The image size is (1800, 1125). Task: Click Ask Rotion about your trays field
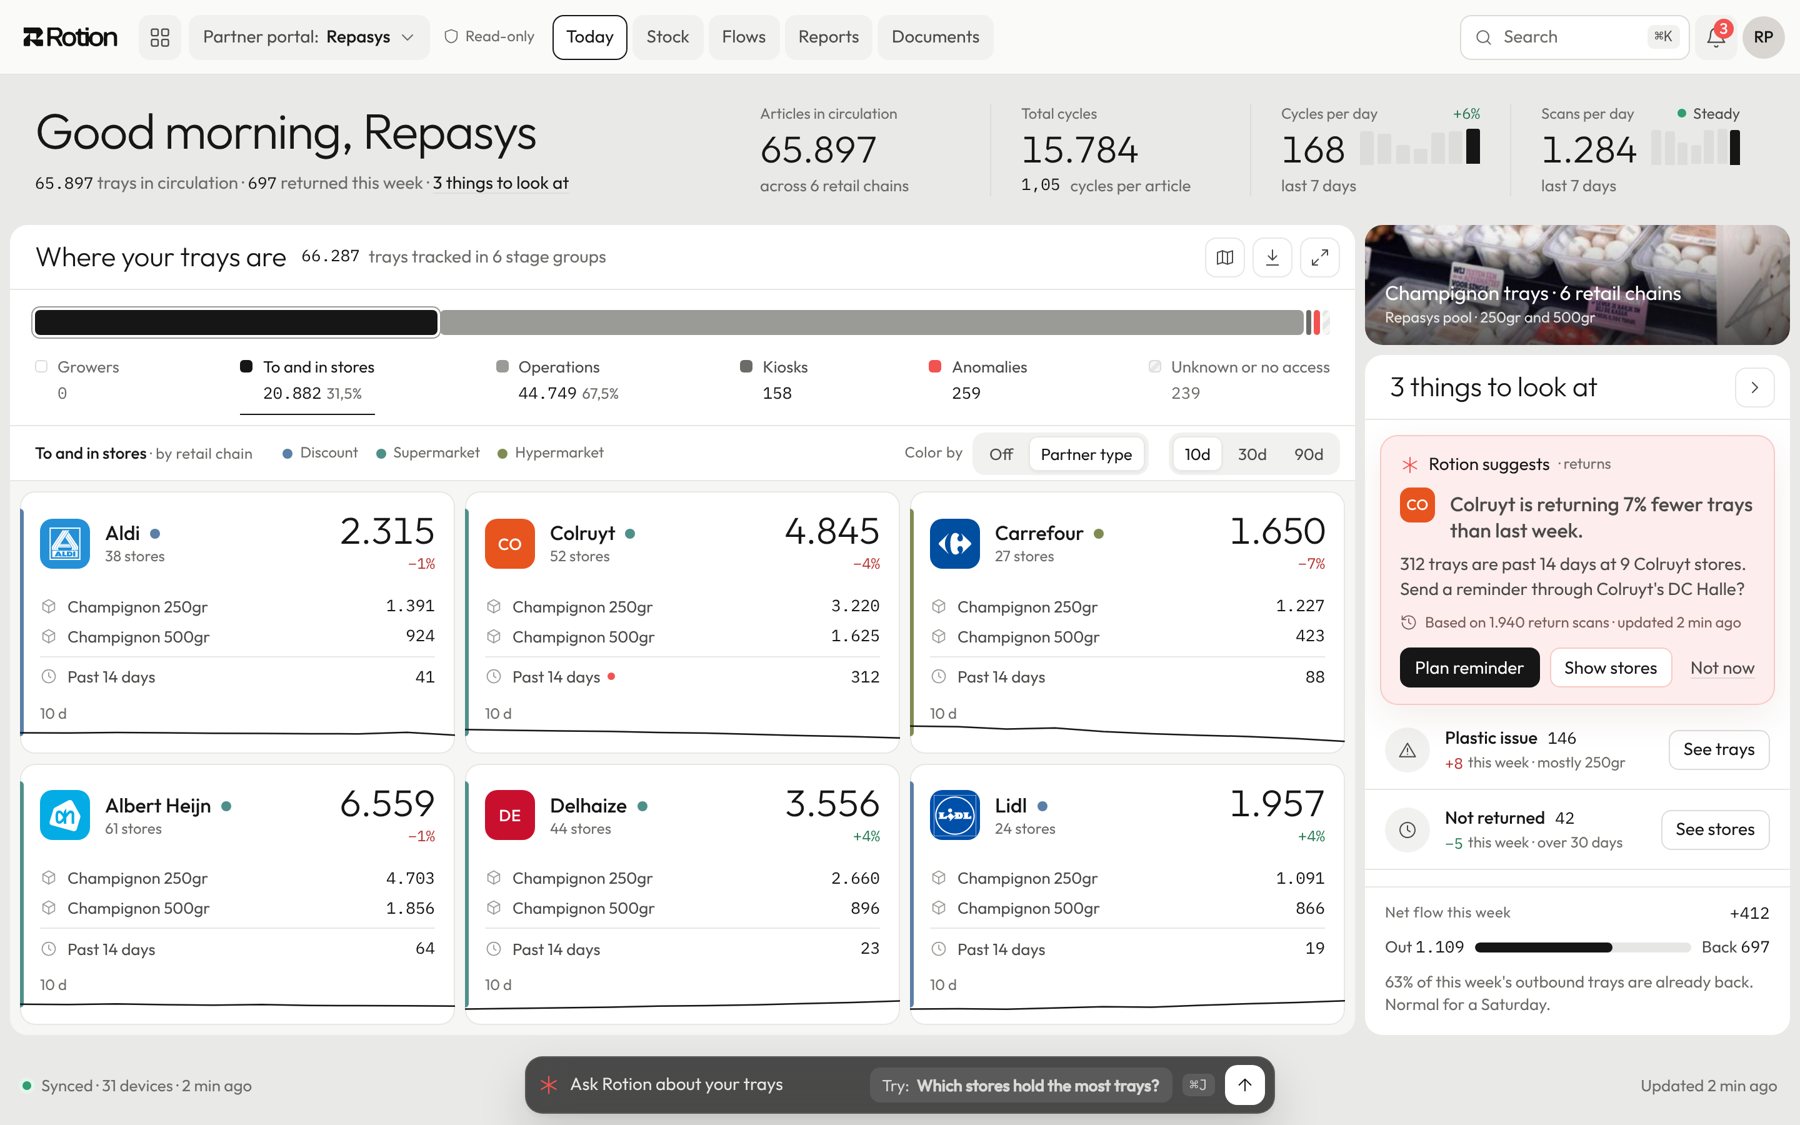pyautogui.click(x=676, y=1085)
